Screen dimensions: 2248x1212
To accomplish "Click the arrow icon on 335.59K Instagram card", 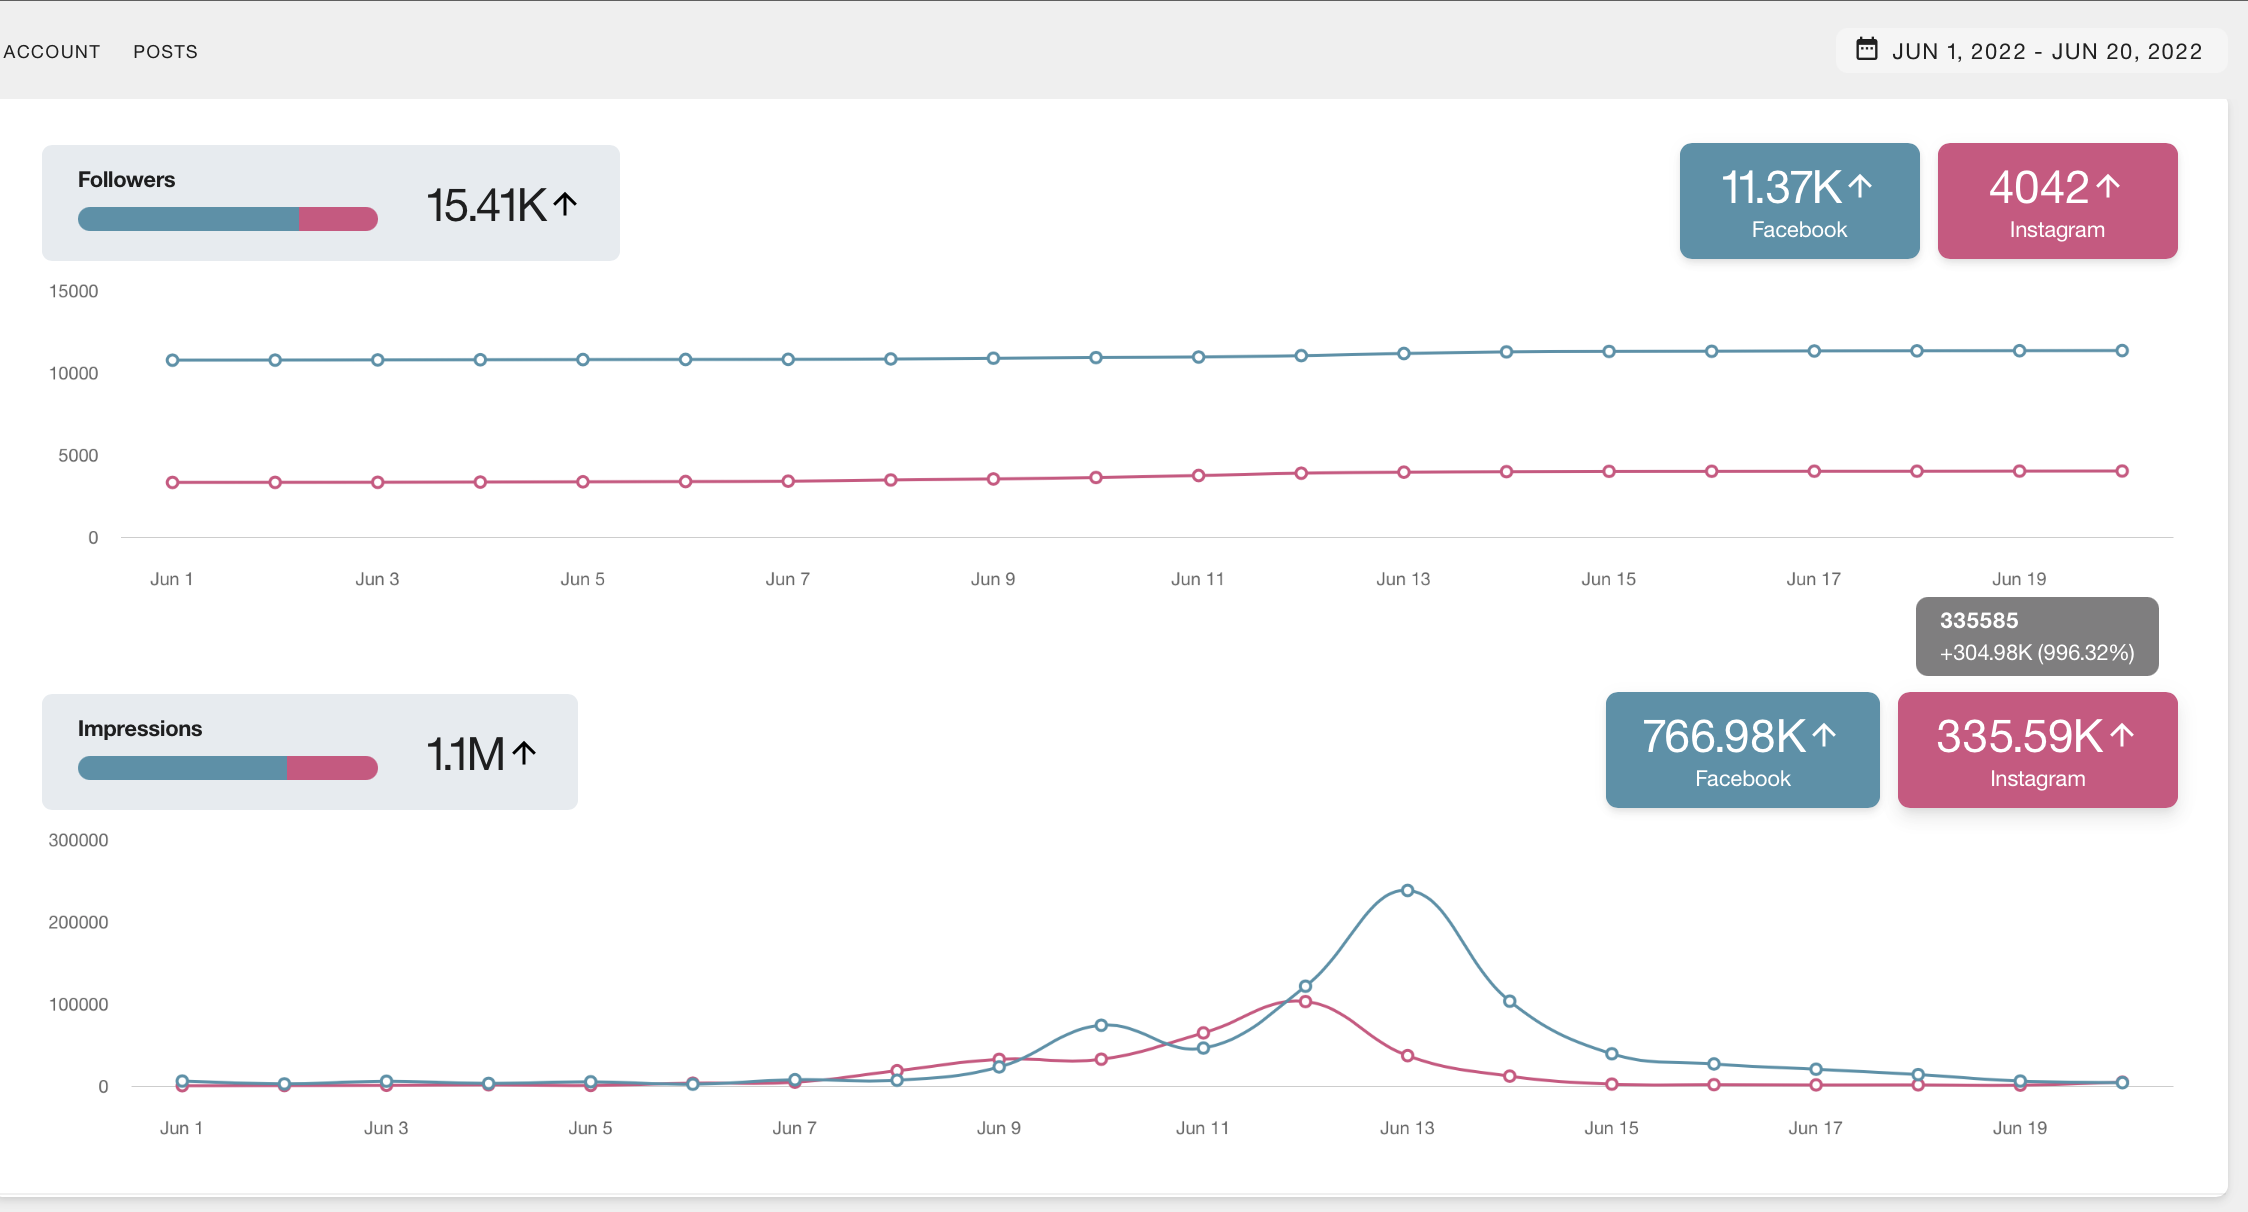I will (2122, 735).
